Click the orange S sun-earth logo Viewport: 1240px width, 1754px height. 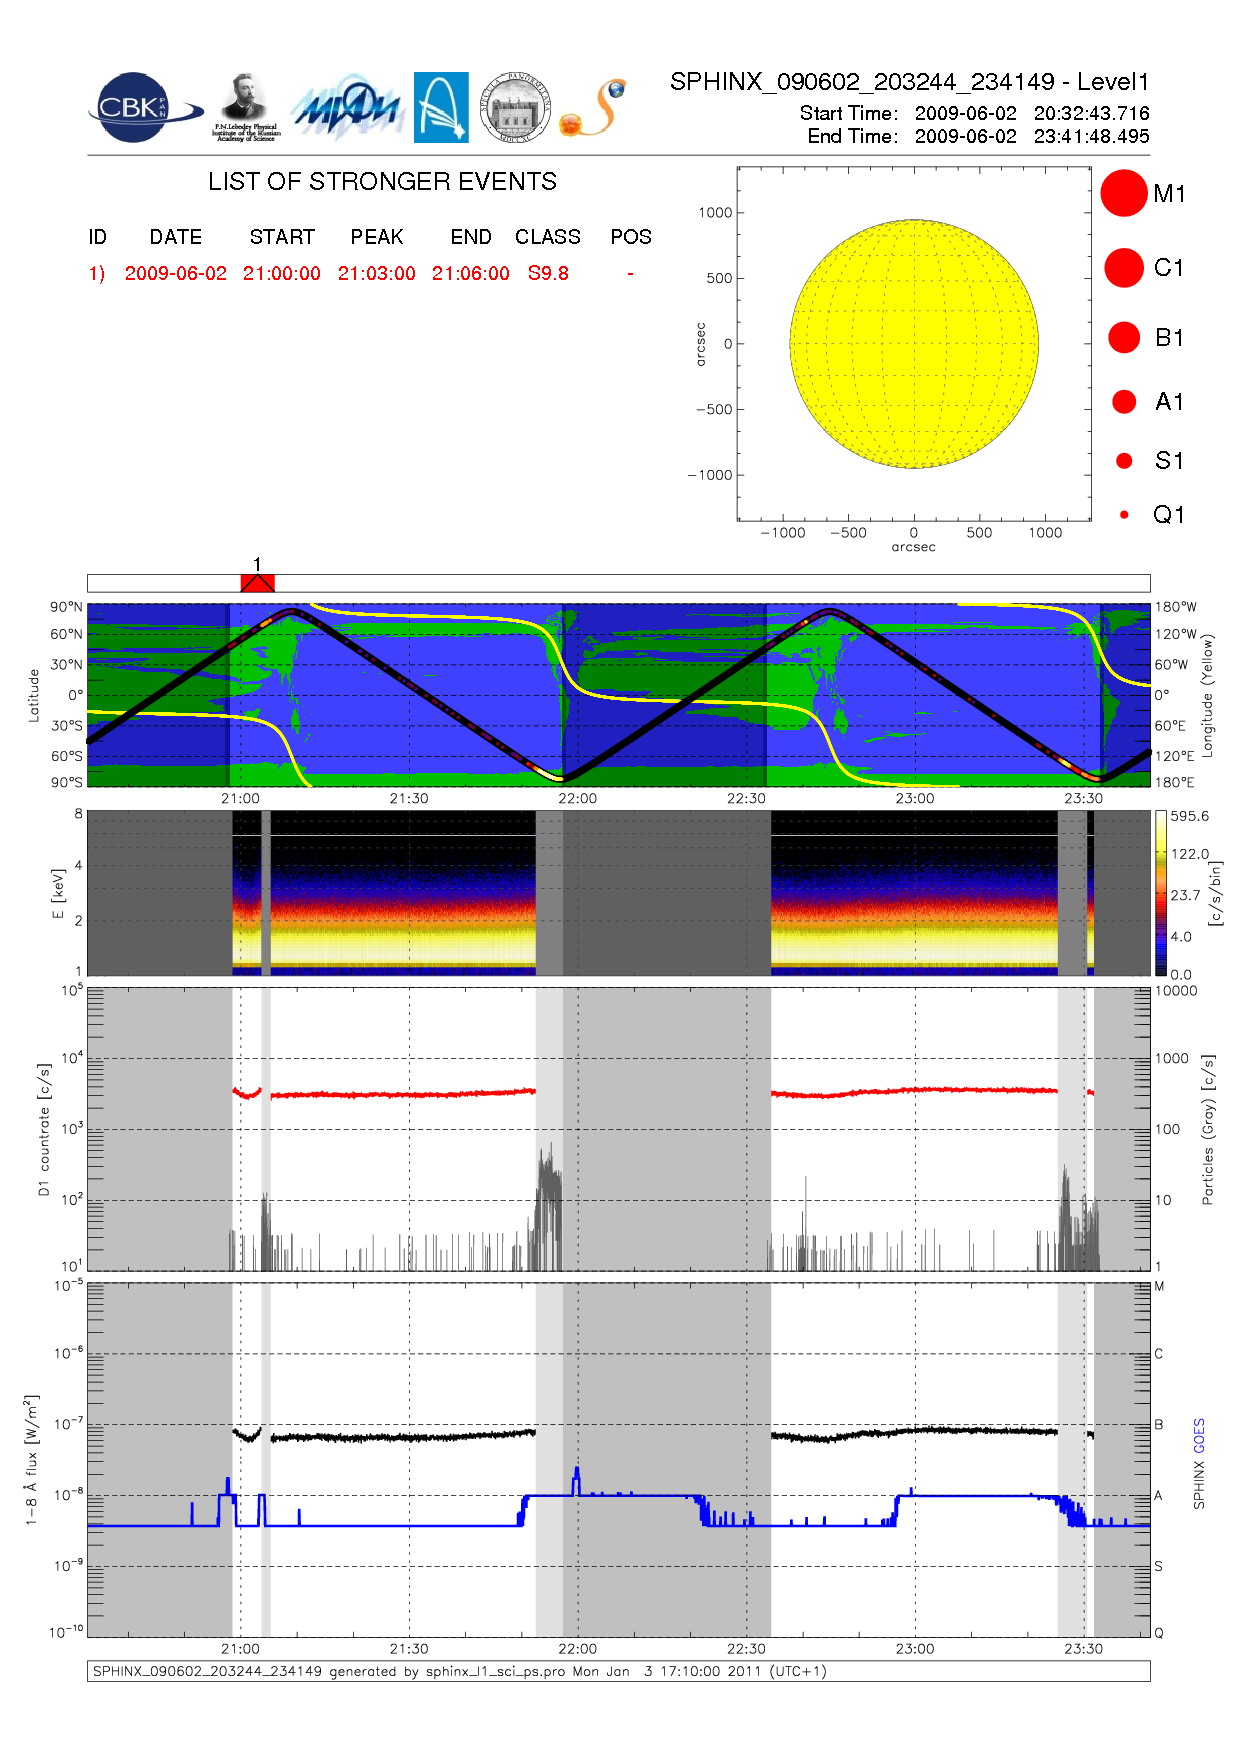coord(594,108)
